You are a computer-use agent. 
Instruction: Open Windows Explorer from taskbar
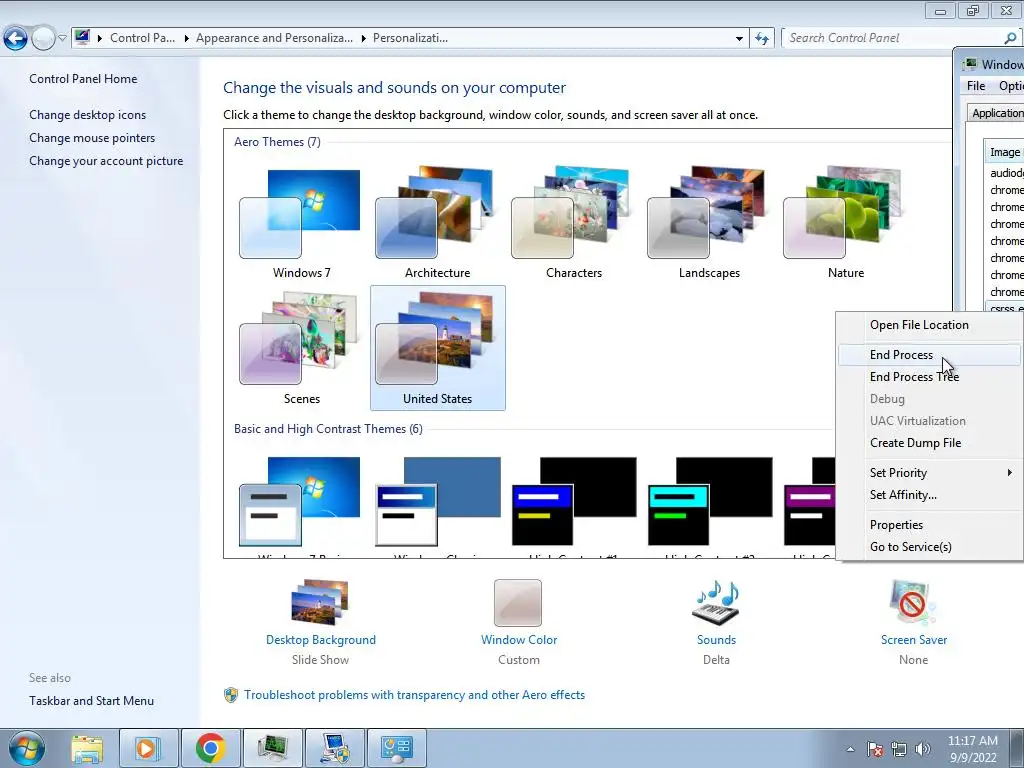click(x=87, y=748)
